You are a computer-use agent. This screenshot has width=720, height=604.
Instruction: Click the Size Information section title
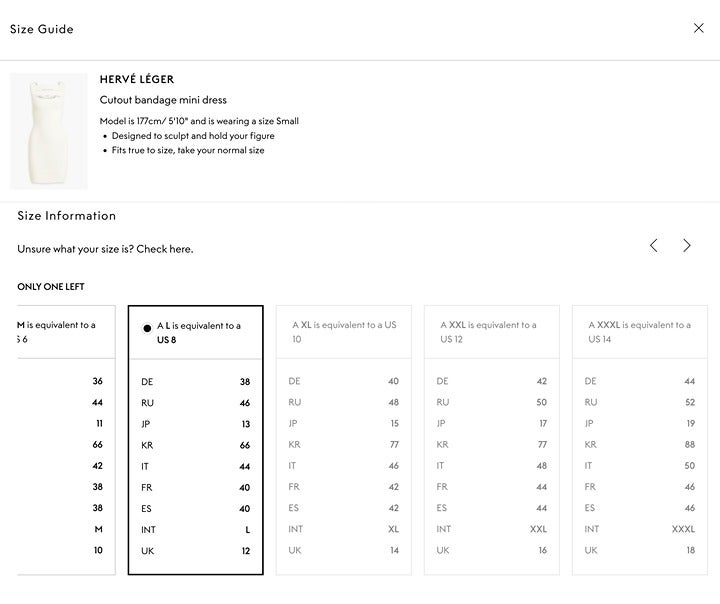(67, 215)
